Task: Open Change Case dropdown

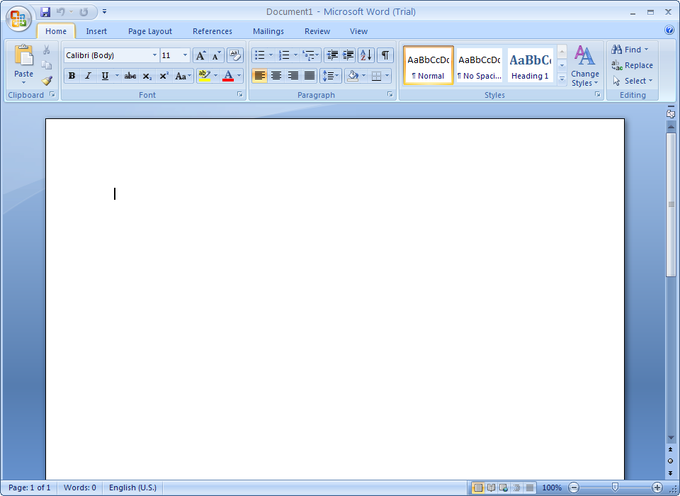Action: click(183, 76)
